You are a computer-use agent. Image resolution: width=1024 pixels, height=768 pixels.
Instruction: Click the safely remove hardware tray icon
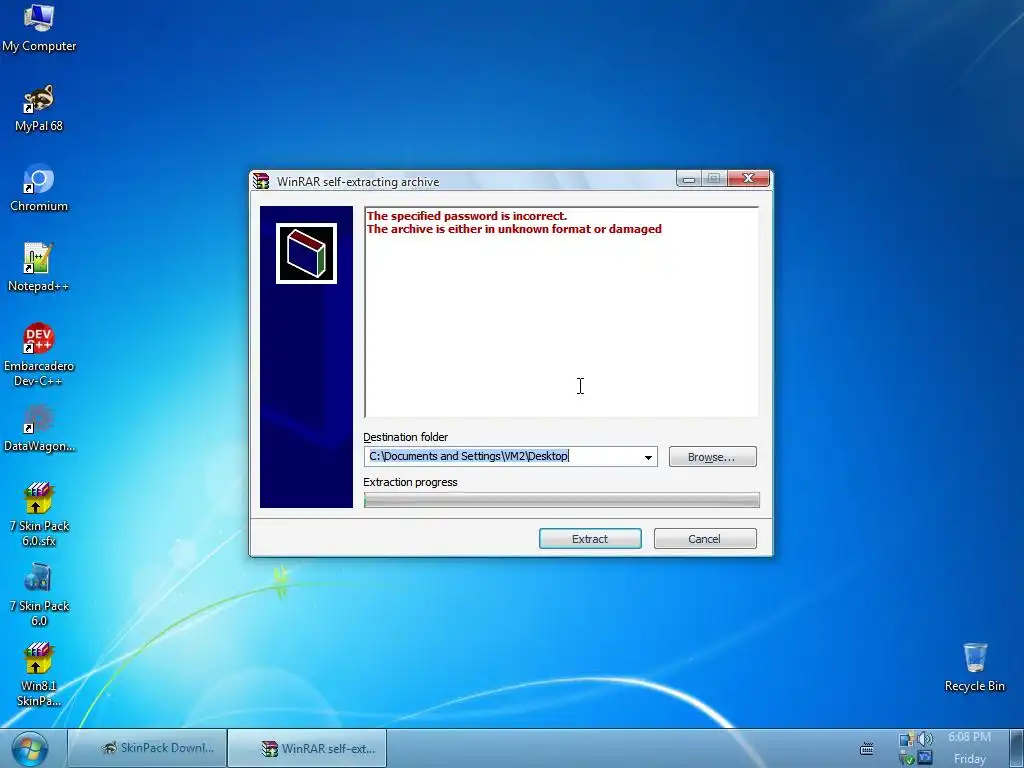(906, 758)
